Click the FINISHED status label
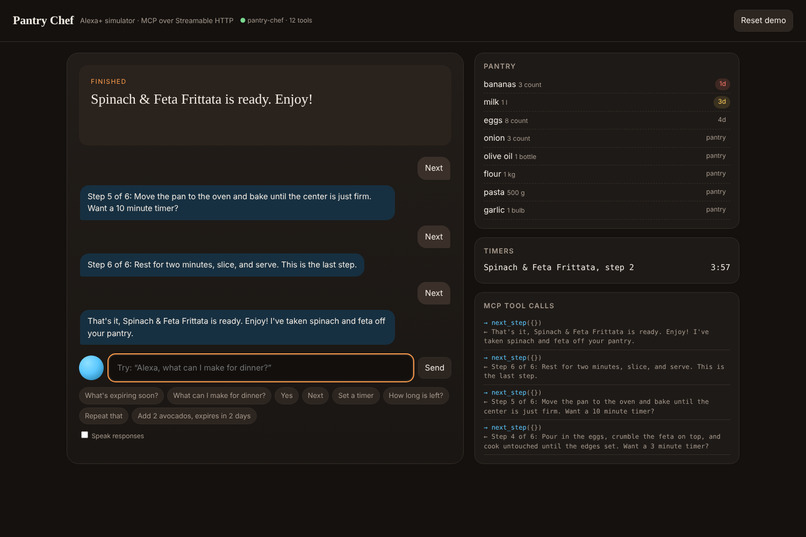The image size is (806, 537). click(108, 81)
